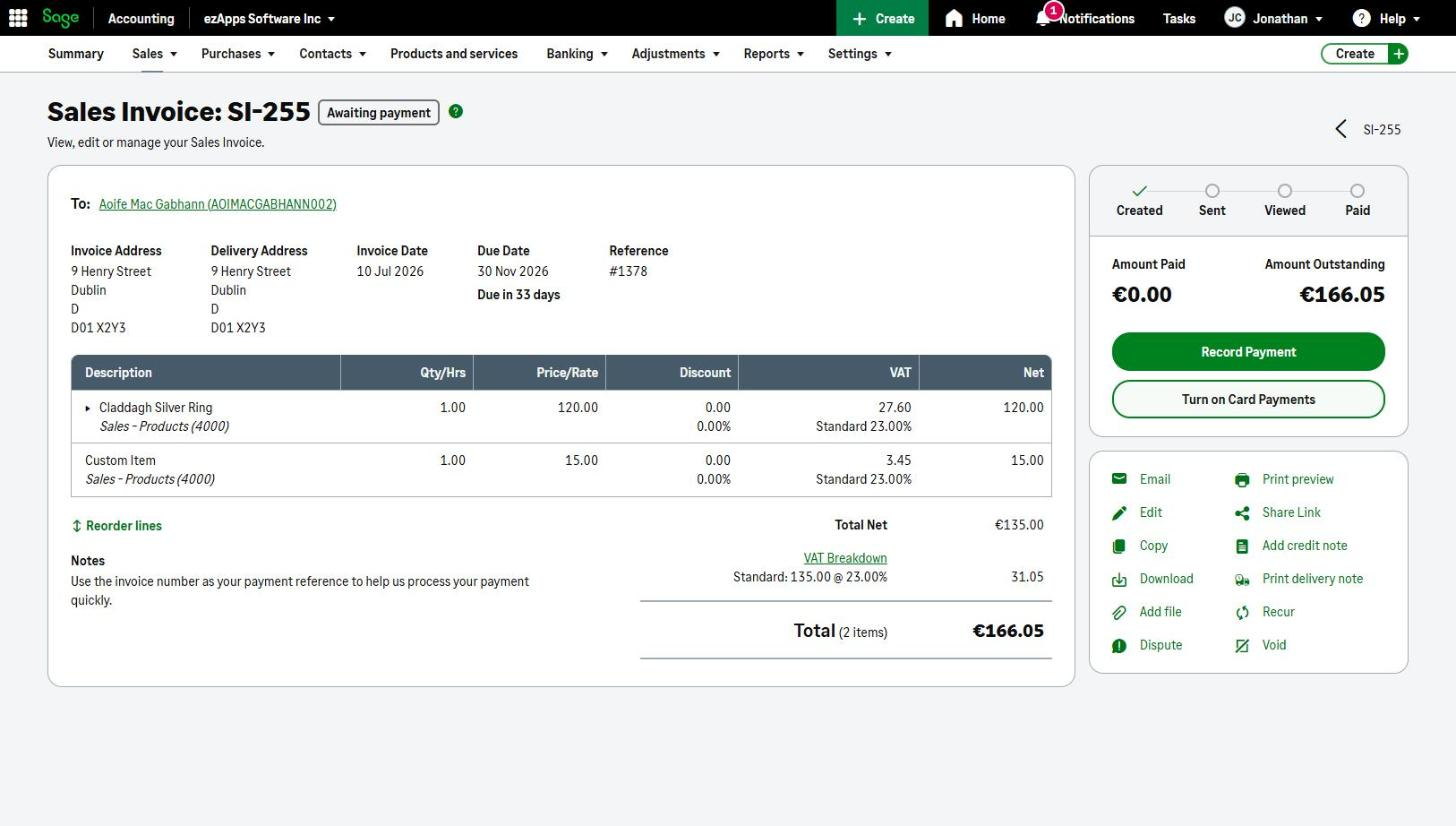
Task: Click the Print preview printer icon
Action: pos(1242,480)
